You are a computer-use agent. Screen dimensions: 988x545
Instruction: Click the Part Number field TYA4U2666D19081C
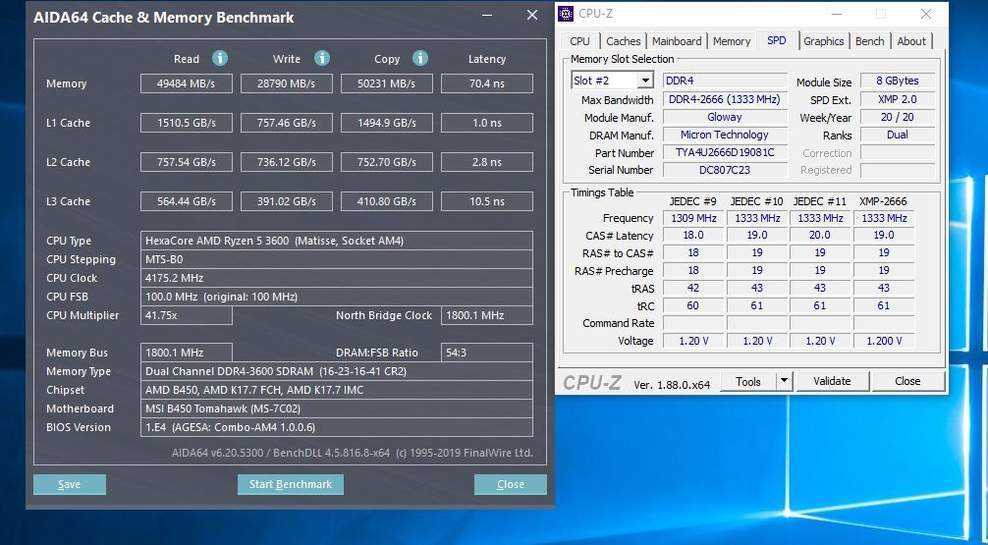(725, 153)
